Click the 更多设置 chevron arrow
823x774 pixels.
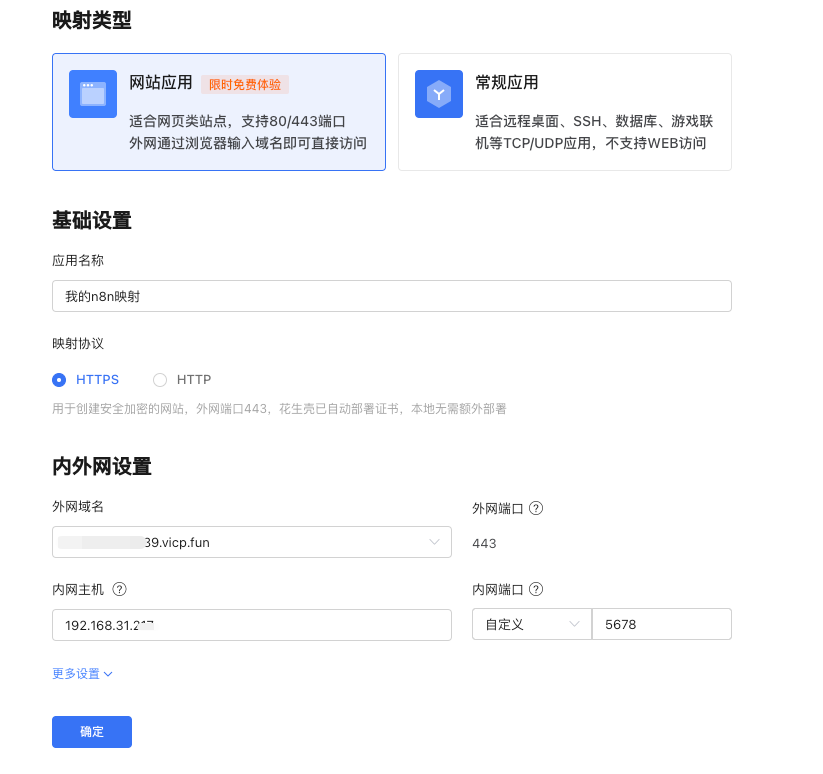[108, 673]
